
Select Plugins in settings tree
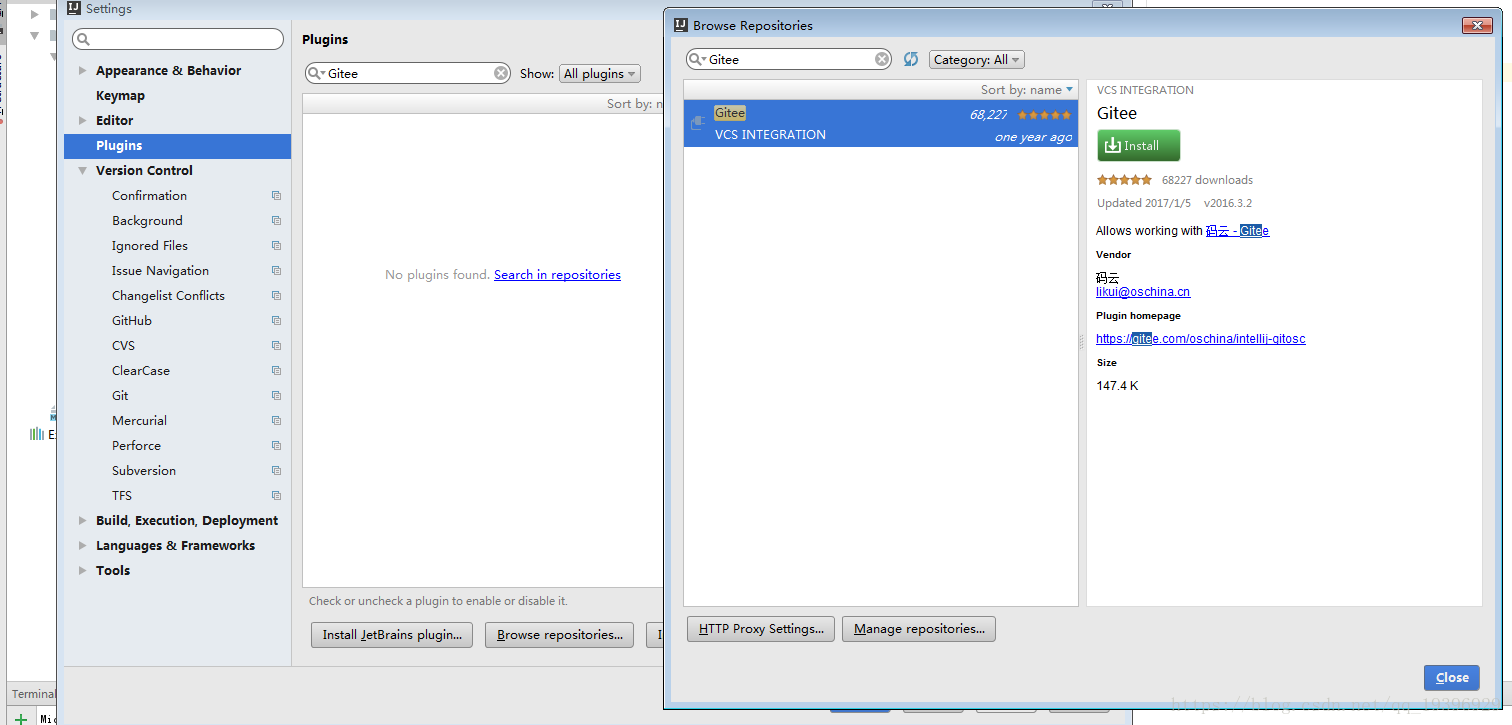click(x=177, y=146)
